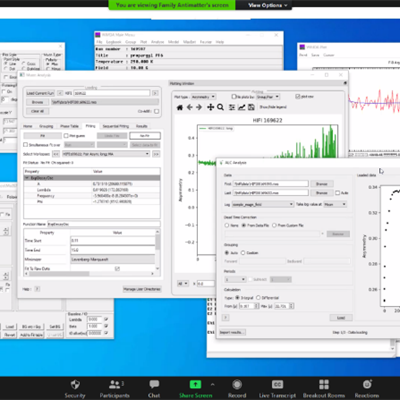This screenshot has width=400, height=400.
Task: Switch to the Grouping tab
Action: click(x=46, y=126)
